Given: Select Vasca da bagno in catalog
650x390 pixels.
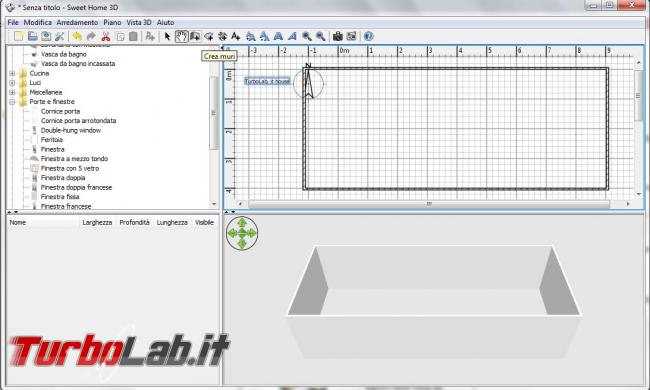Looking at the screenshot, I should tap(63, 54).
